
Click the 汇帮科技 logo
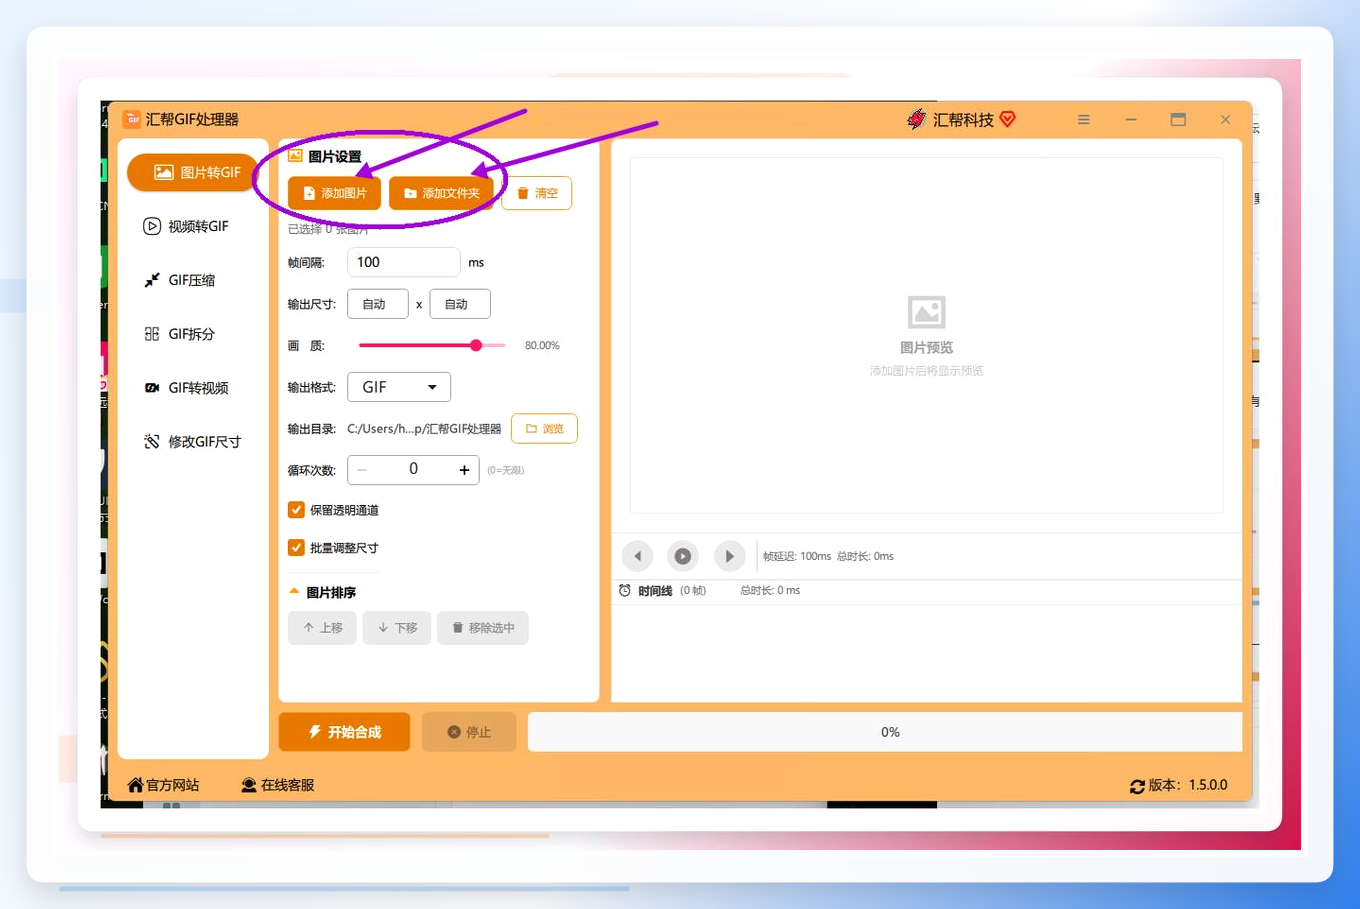tap(917, 119)
